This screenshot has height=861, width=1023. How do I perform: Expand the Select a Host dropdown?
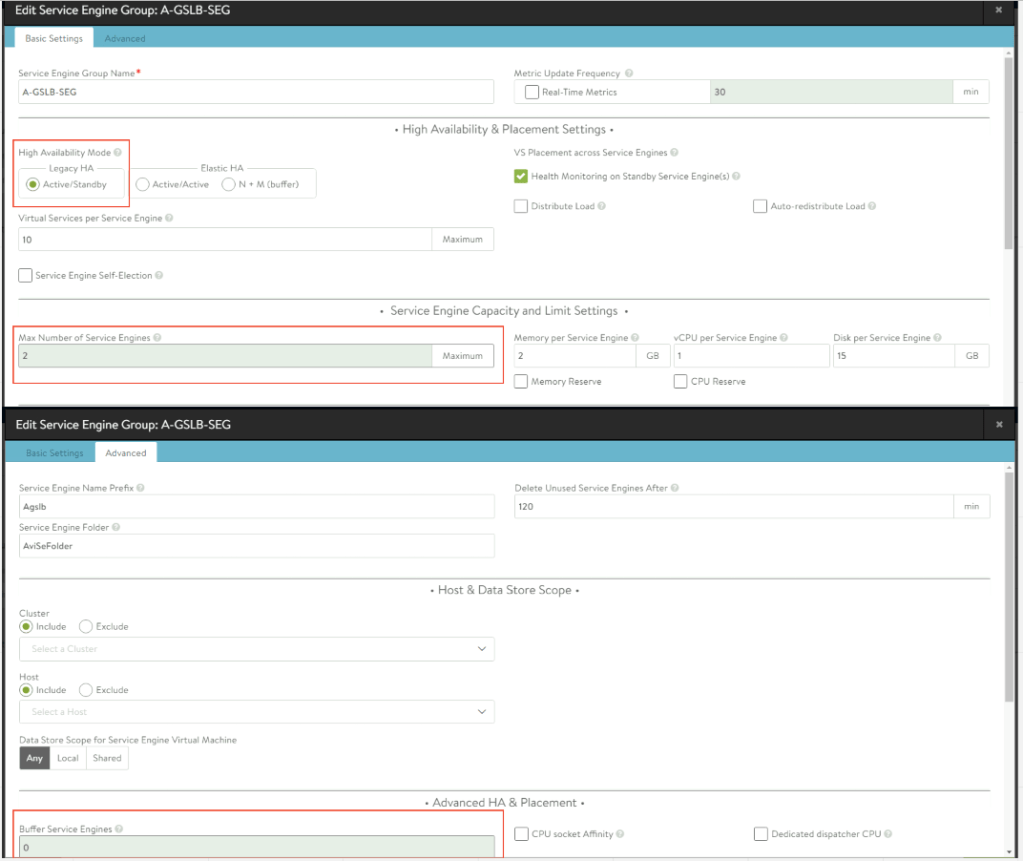(x=257, y=712)
